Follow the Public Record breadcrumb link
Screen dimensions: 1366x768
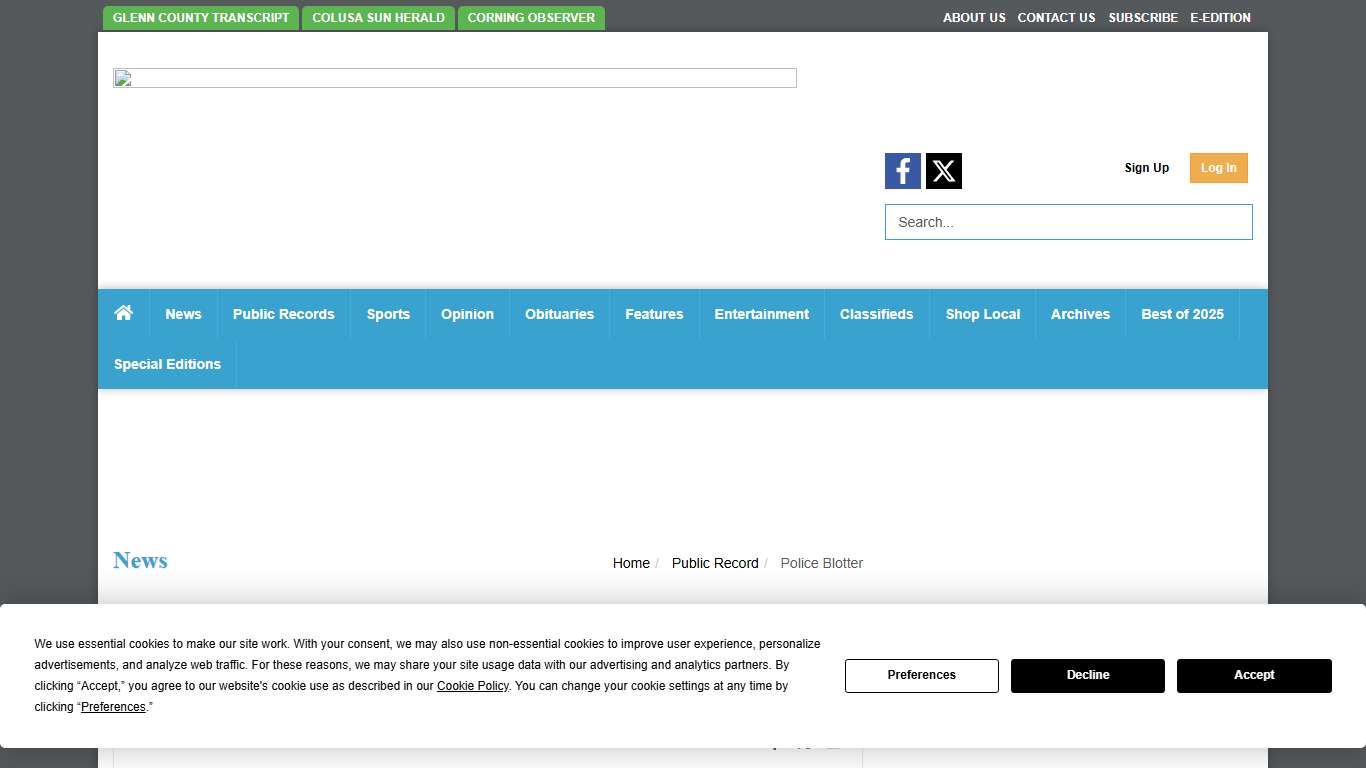click(715, 563)
